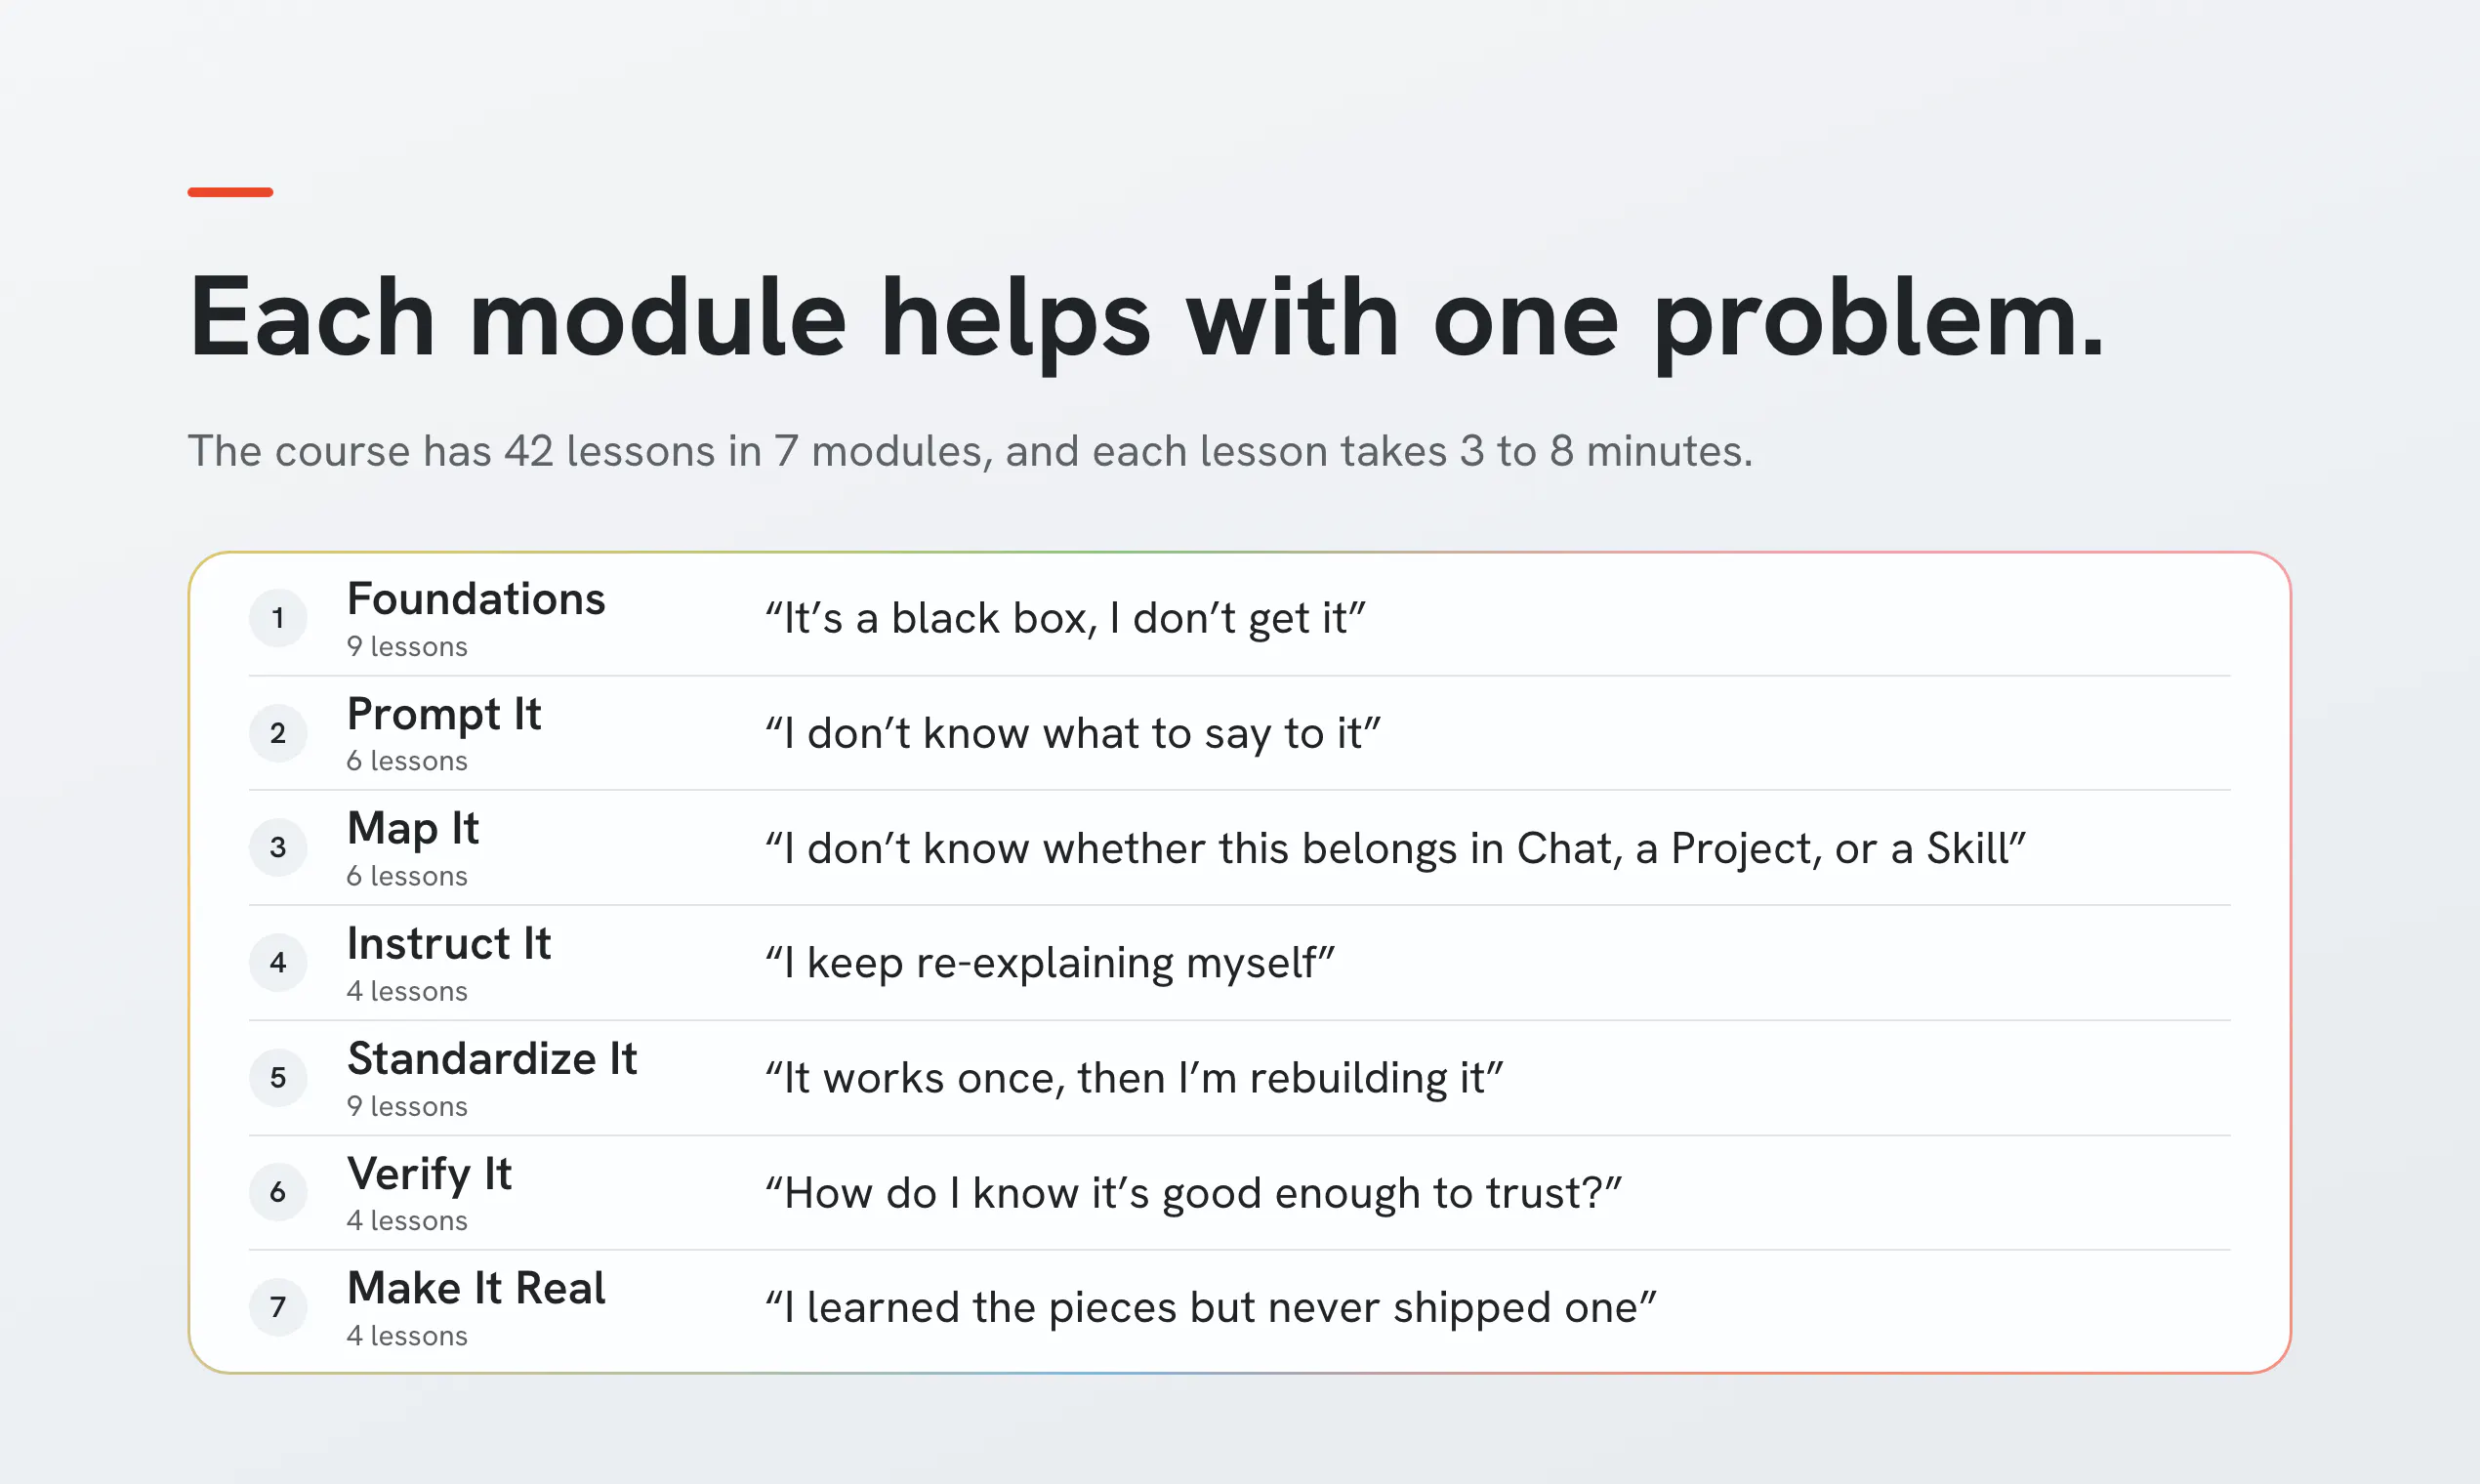
Task: Click the number 1 circle badge
Action: (278, 618)
